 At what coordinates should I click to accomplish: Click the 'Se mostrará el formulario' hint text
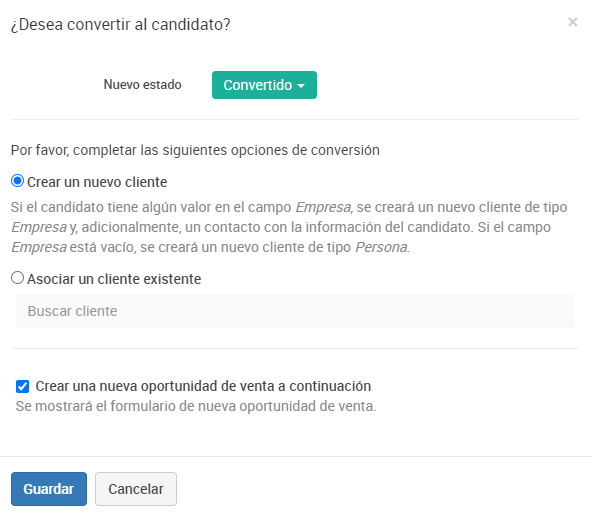coord(196,406)
